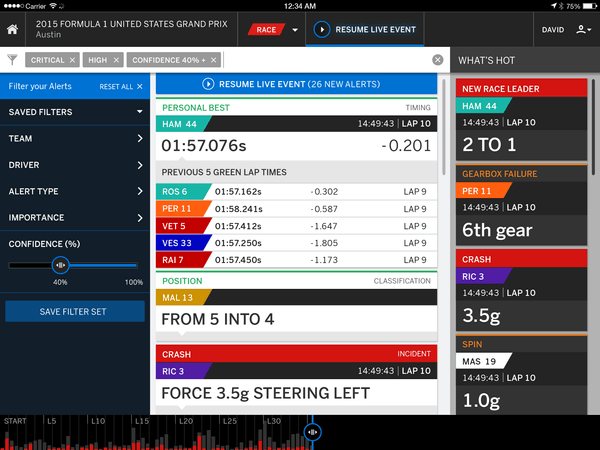Jump to lap L20 on timeline
The height and width of the screenshot is (450, 600).
[x=186, y=421]
